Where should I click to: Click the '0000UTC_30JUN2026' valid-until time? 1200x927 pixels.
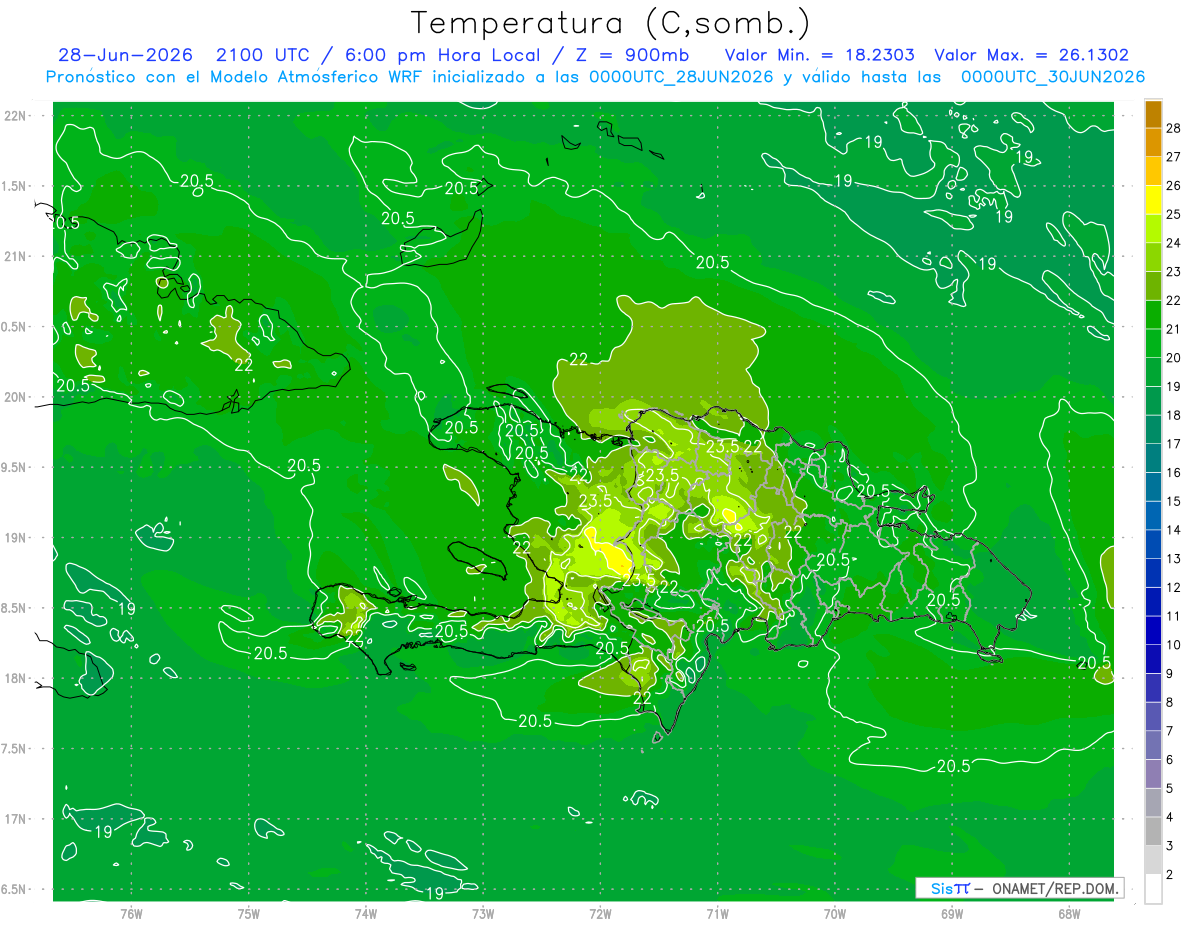point(1053,77)
